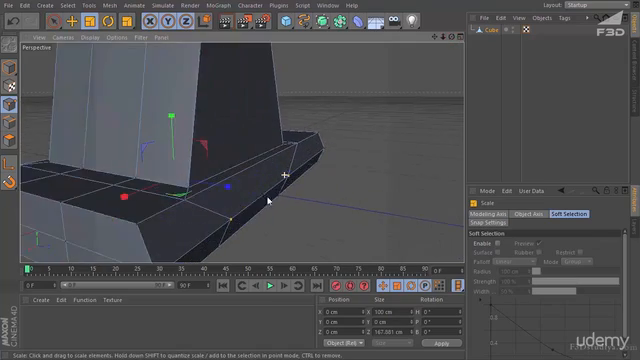Toggle Y axis lock
Viewport: 640px width, 360px height.
(168, 21)
